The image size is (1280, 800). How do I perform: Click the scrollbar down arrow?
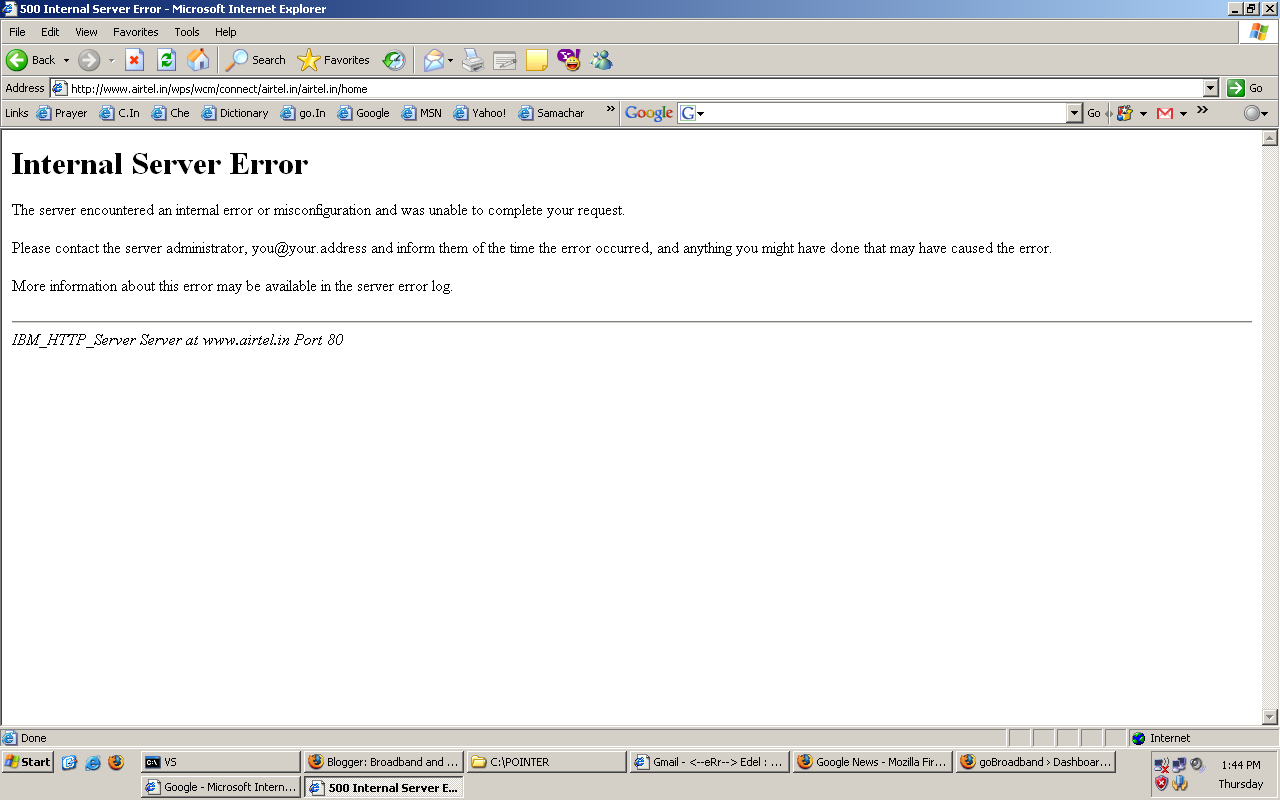1270,717
